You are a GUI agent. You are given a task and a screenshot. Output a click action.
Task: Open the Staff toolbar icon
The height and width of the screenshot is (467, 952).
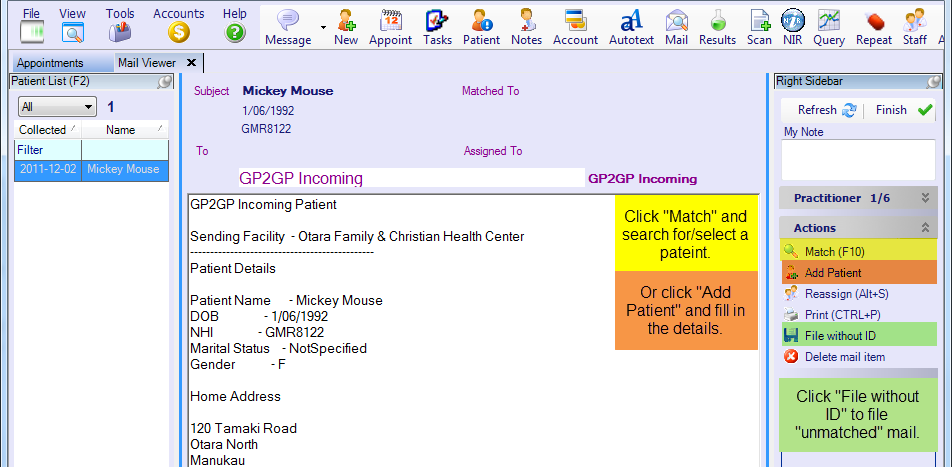pyautogui.click(x=914, y=21)
